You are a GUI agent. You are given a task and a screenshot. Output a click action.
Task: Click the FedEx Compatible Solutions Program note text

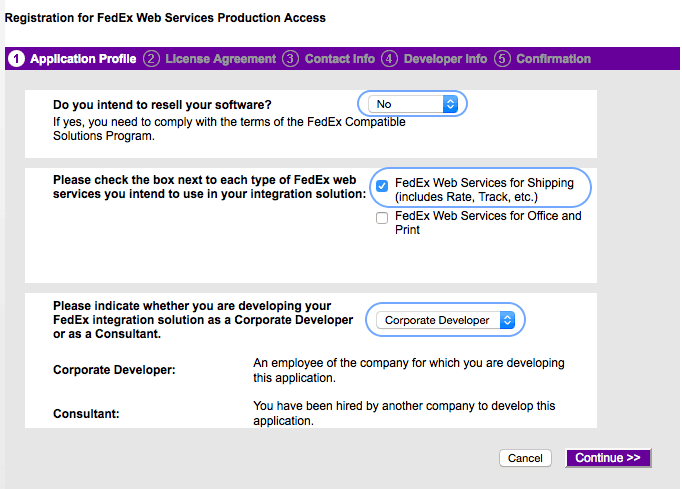229,129
